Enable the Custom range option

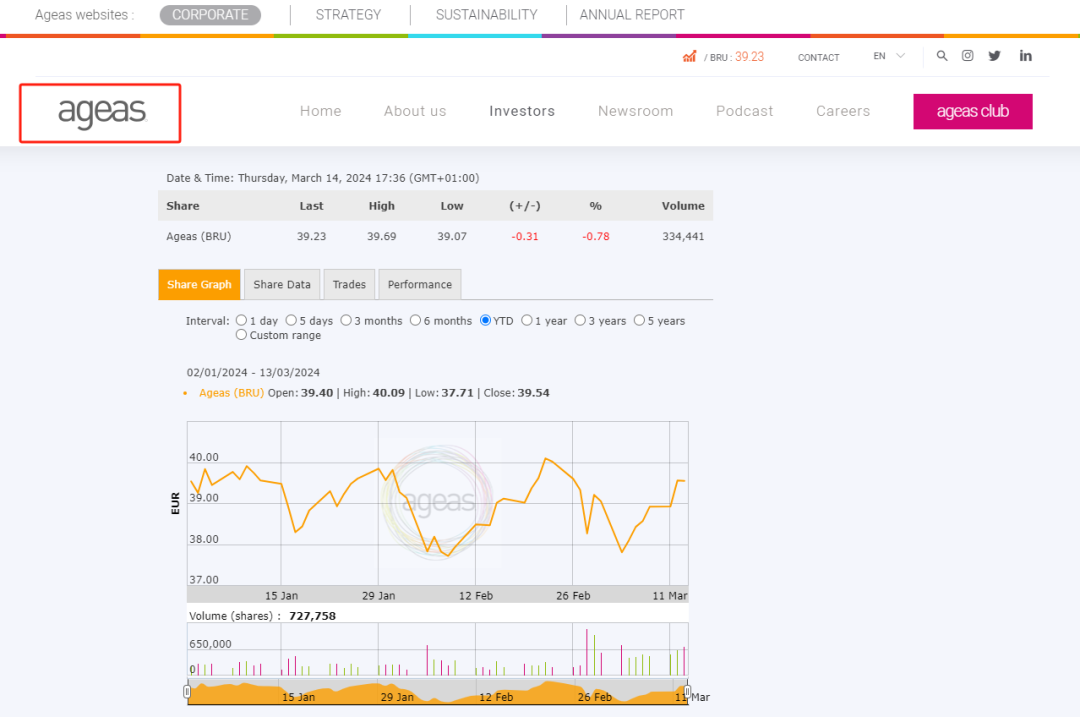tap(241, 335)
